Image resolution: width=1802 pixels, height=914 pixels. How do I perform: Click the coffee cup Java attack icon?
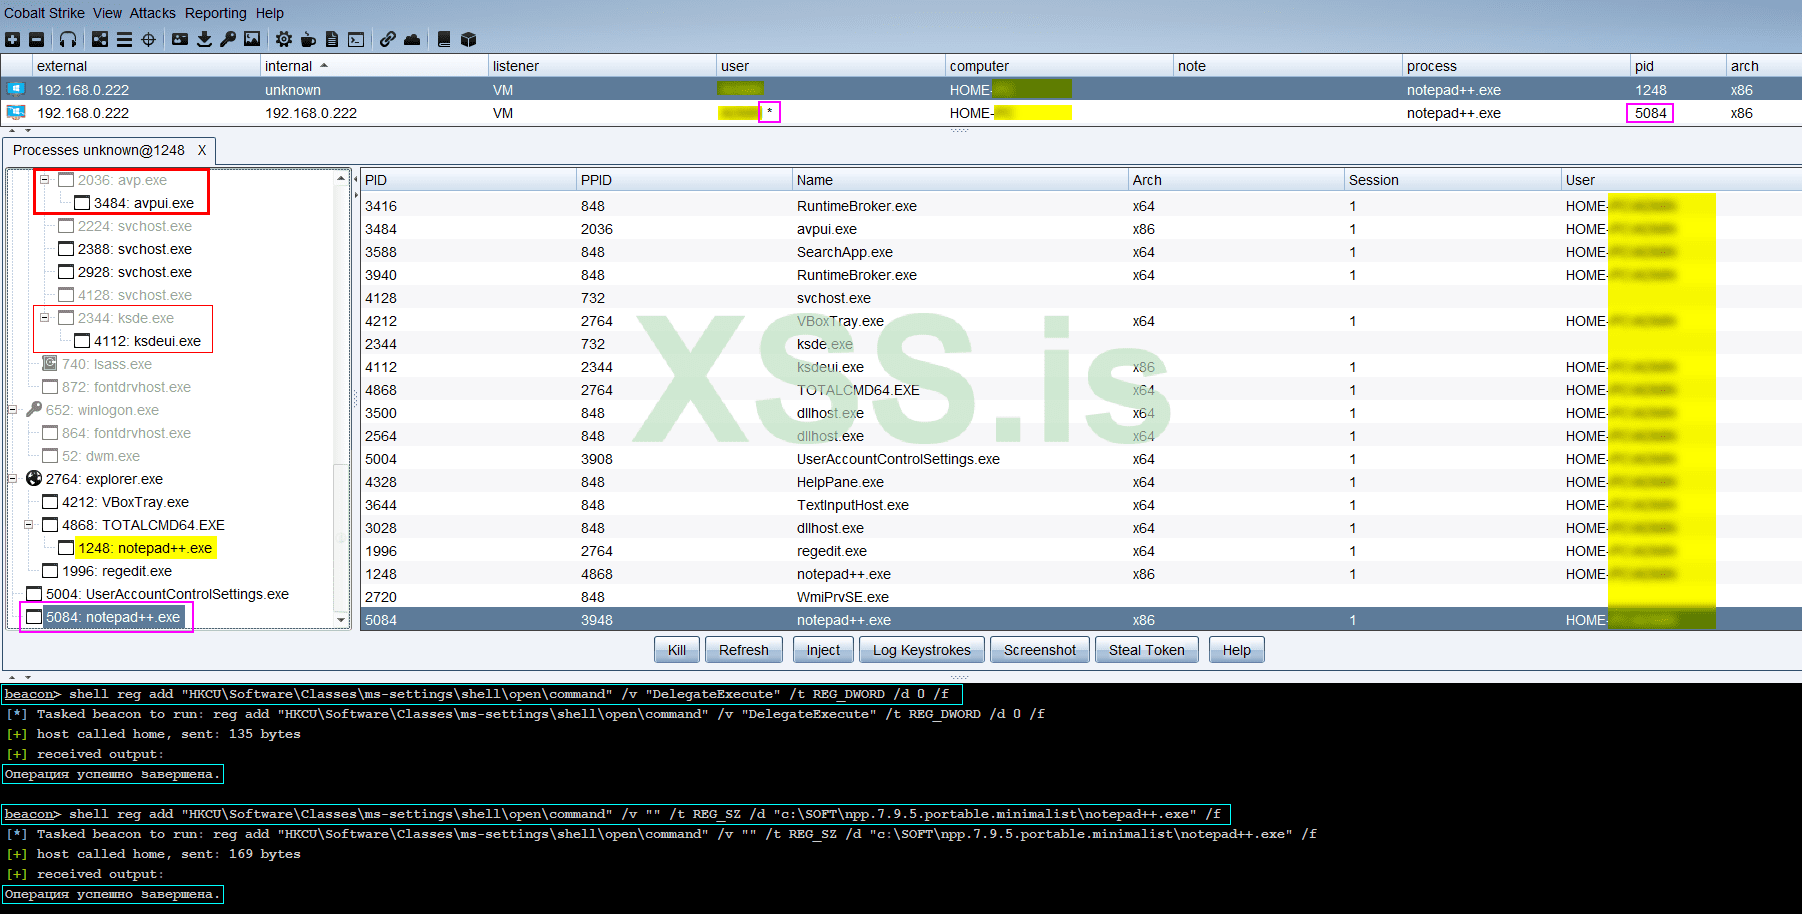click(308, 40)
